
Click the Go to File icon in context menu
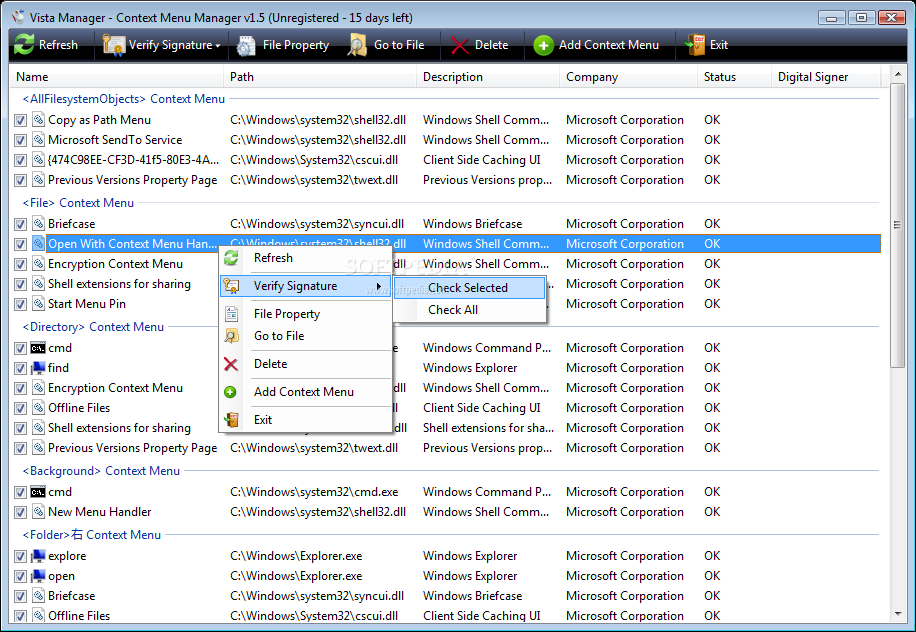231,336
